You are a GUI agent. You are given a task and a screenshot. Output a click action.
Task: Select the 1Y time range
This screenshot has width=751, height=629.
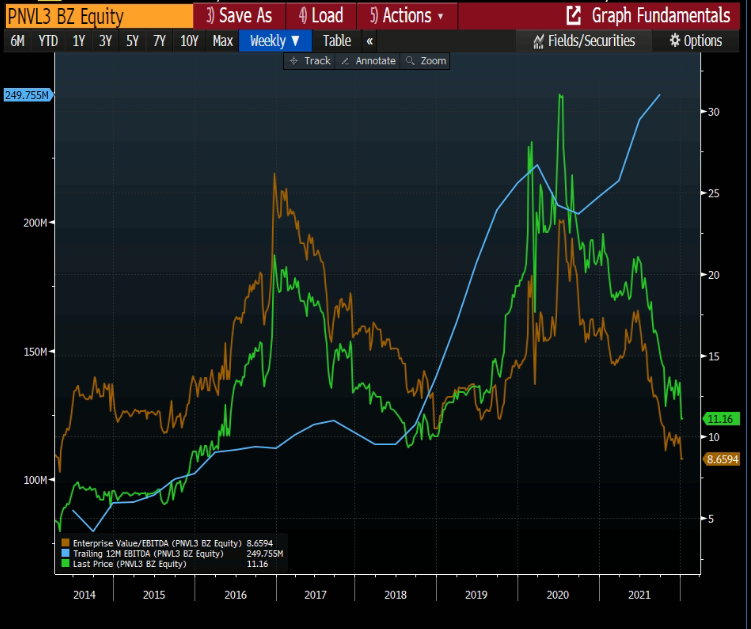coord(79,41)
